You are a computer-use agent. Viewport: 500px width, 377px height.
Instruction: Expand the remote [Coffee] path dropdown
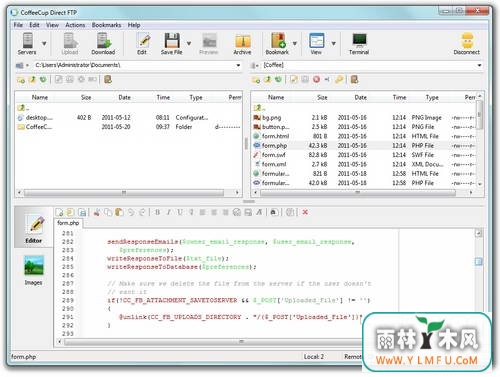(479, 65)
